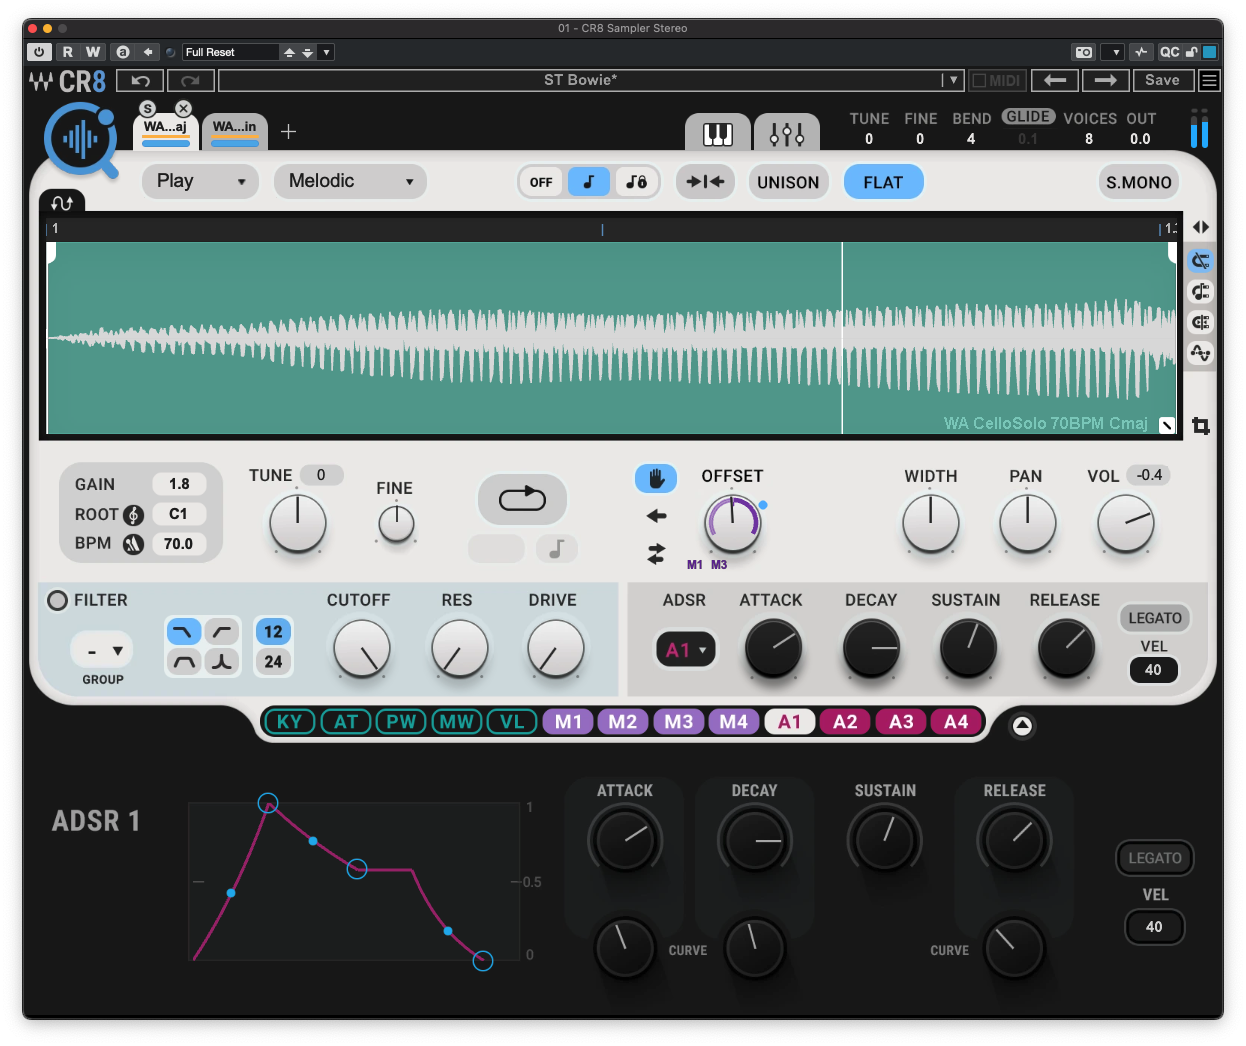1246x1046 pixels.
Task: Toggle UNISON mode
Action: pos(788,182)
